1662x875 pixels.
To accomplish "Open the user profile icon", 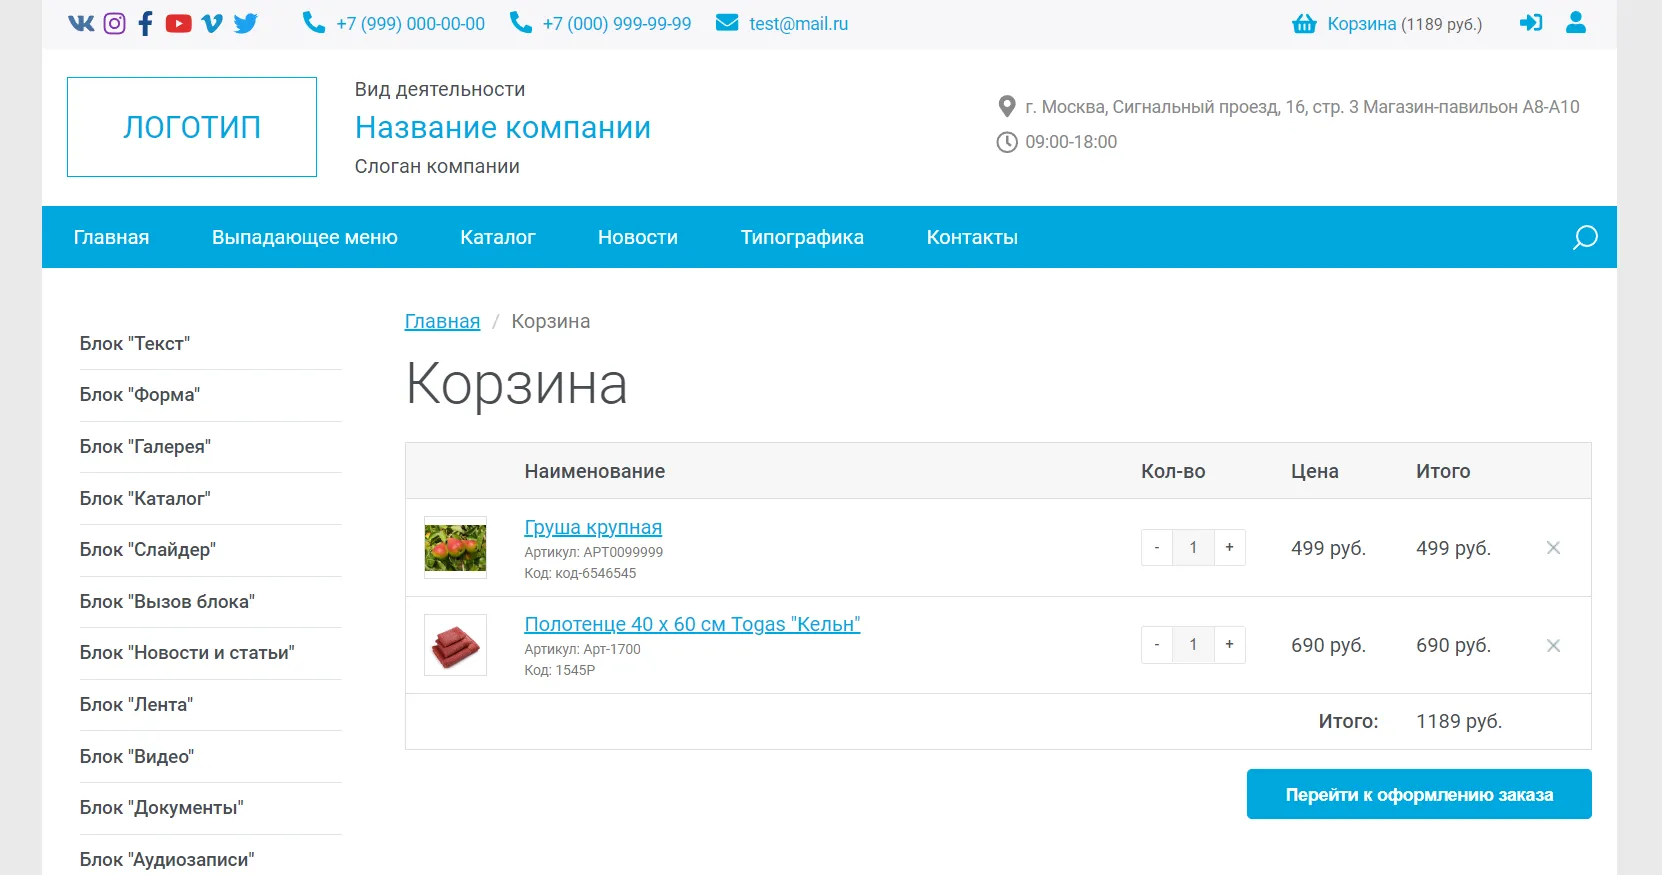I will click(1576, 22).
